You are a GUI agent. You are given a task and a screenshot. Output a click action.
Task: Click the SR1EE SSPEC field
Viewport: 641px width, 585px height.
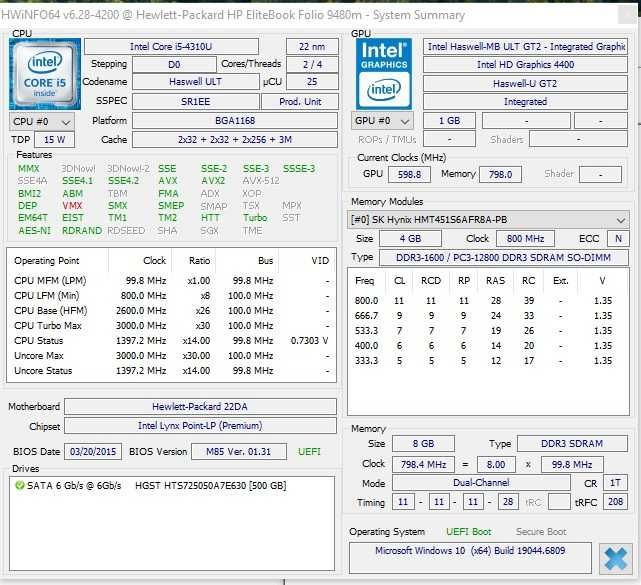(x=195, y=101)
